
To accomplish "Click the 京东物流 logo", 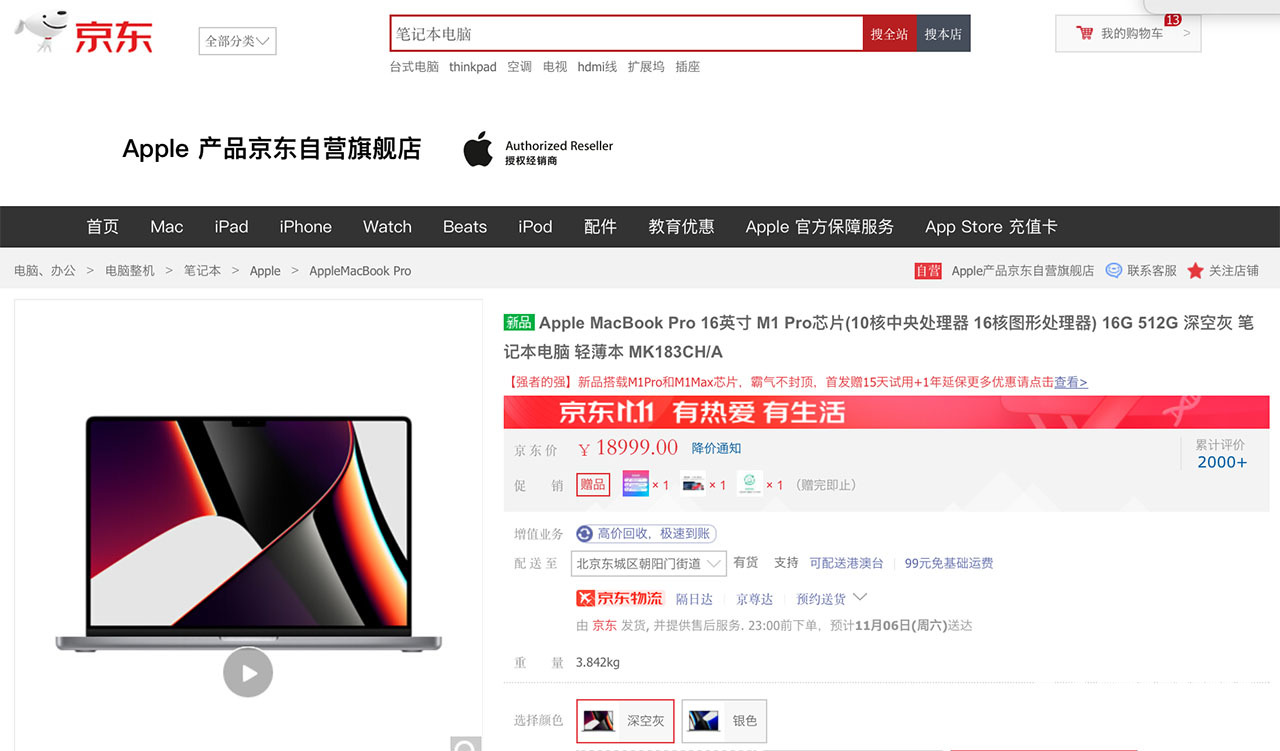I will (x=620, y=598).
